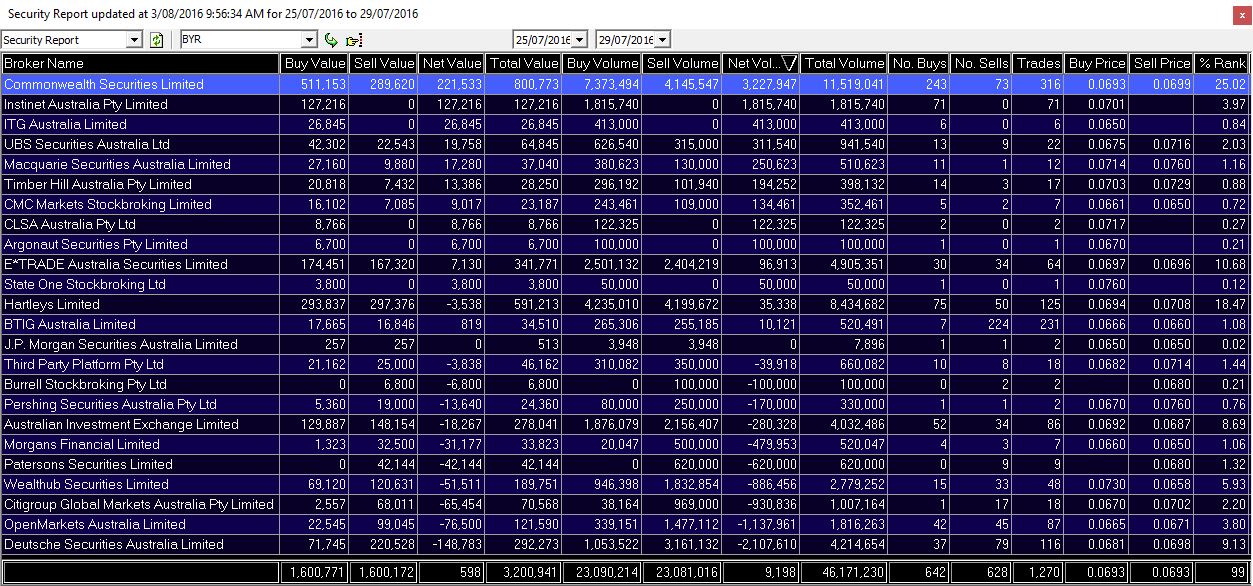The image size is (1253, 586).
Task: Select the Morgans Financial Limited row
Action: tap(625, 444)
